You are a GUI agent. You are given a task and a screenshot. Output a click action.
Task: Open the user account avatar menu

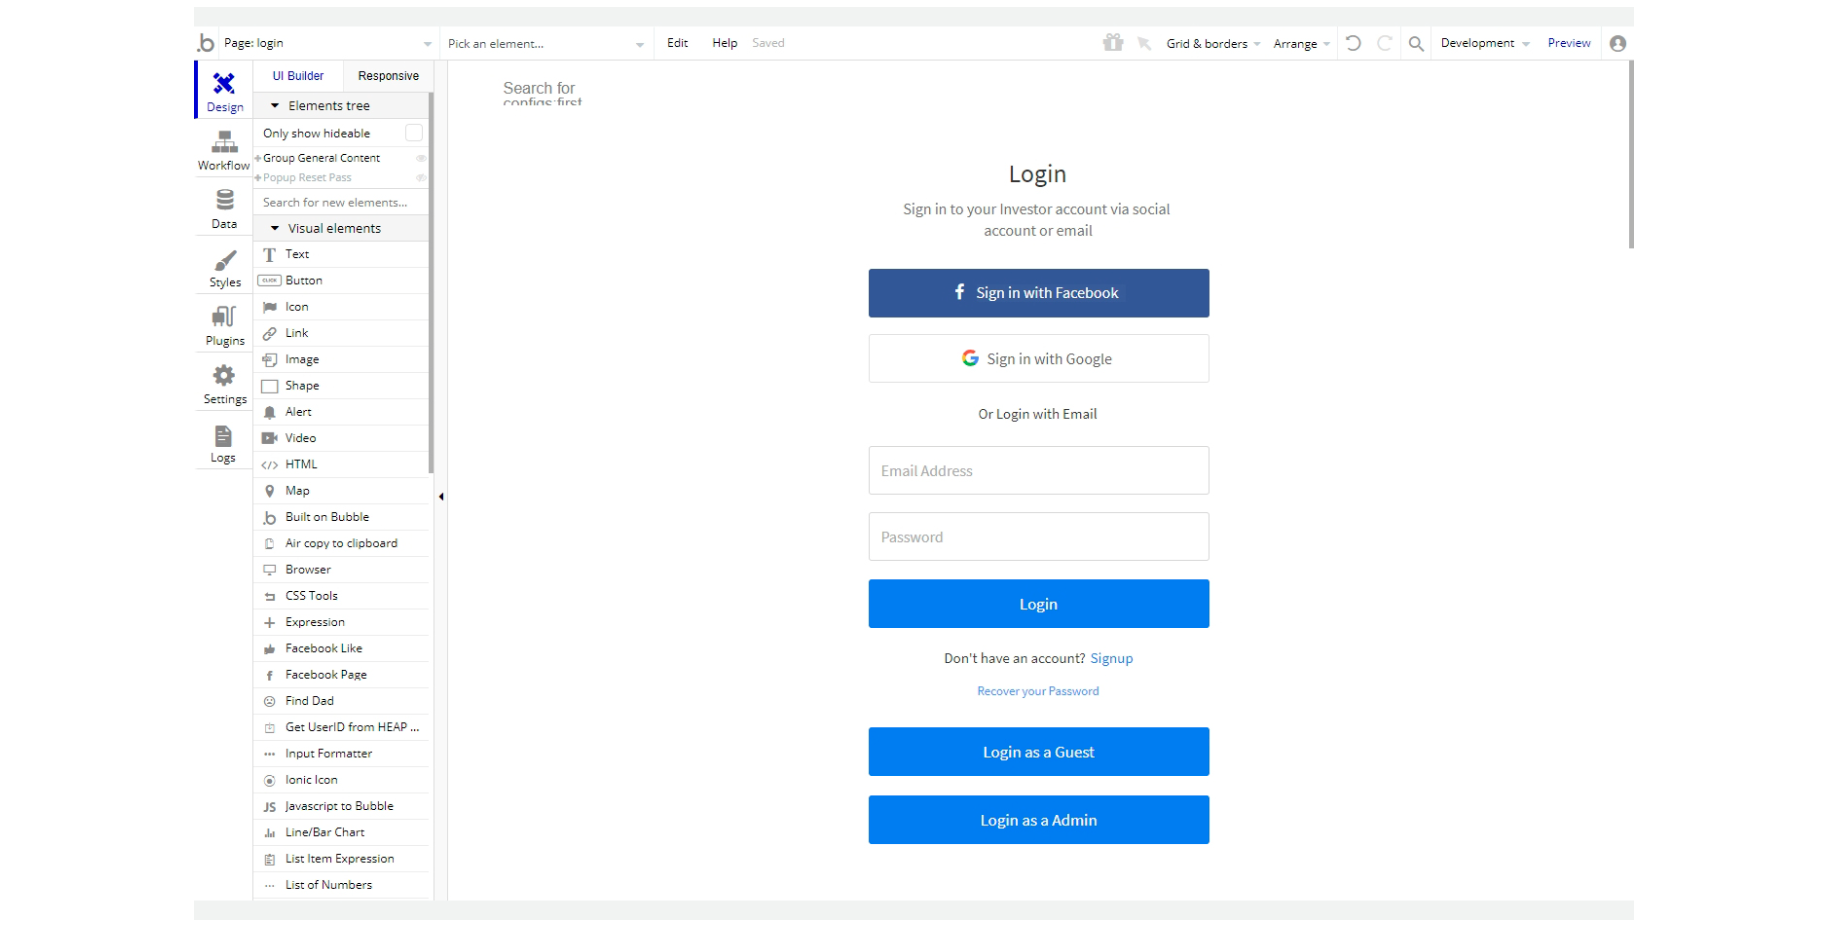[x=1618, y=43]
